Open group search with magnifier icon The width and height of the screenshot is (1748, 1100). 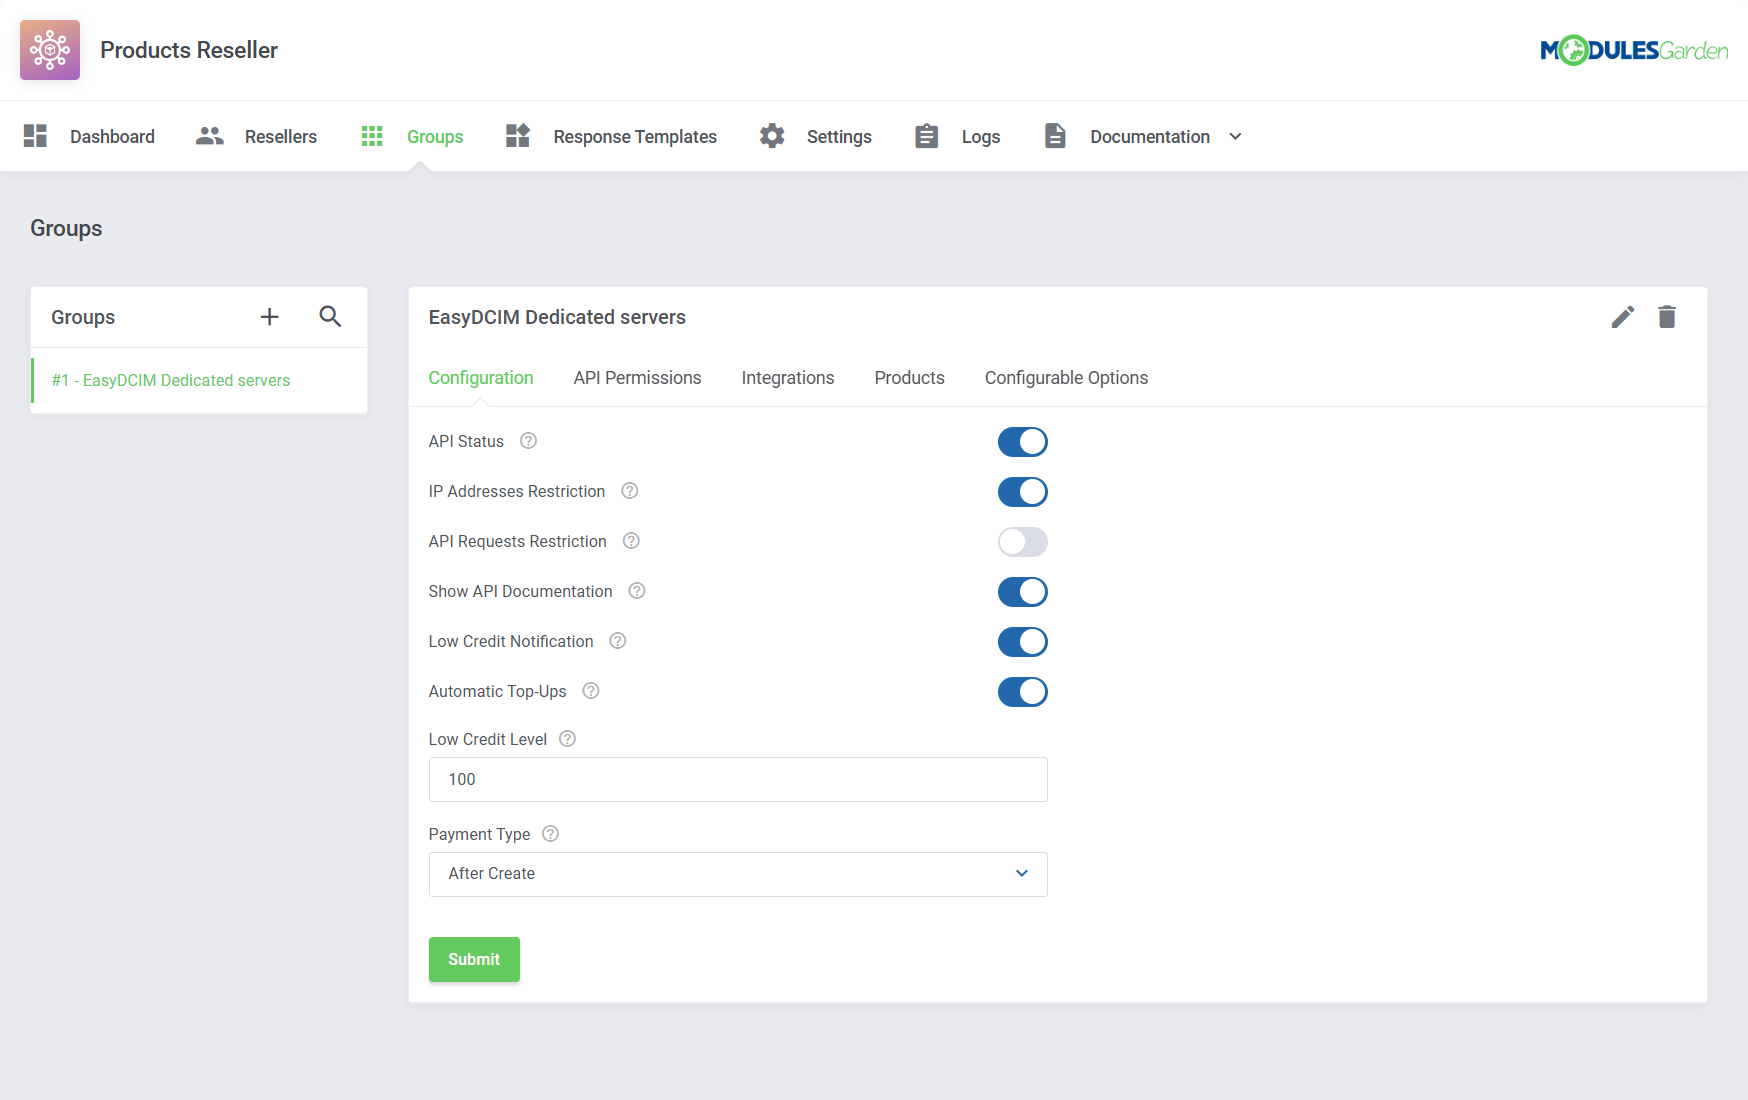tap(330, 317)
